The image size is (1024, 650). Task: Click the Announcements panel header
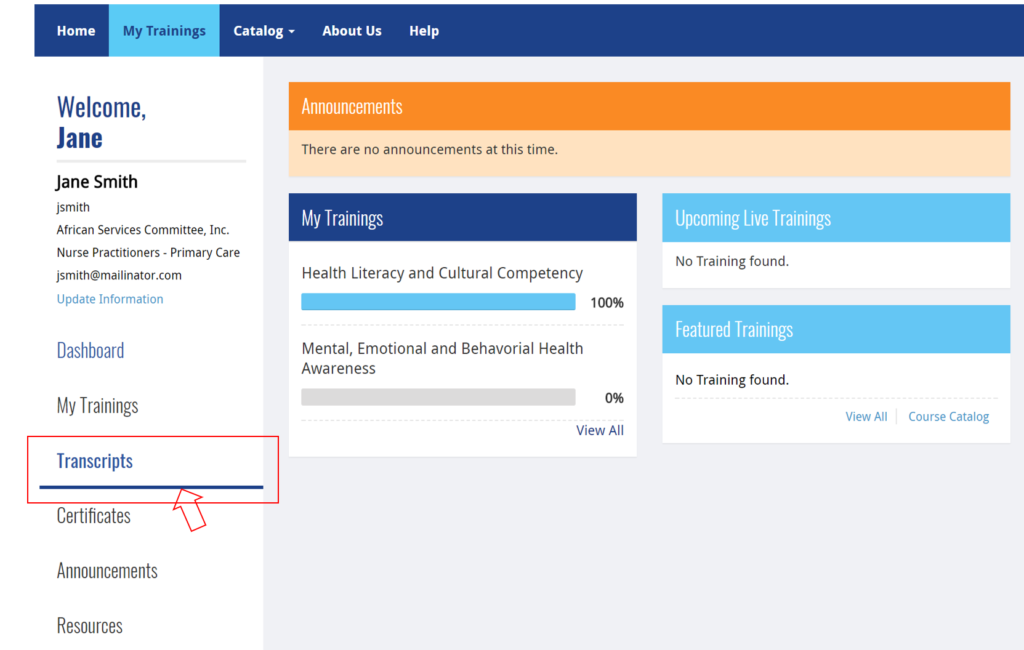click(x=649, y=106)
